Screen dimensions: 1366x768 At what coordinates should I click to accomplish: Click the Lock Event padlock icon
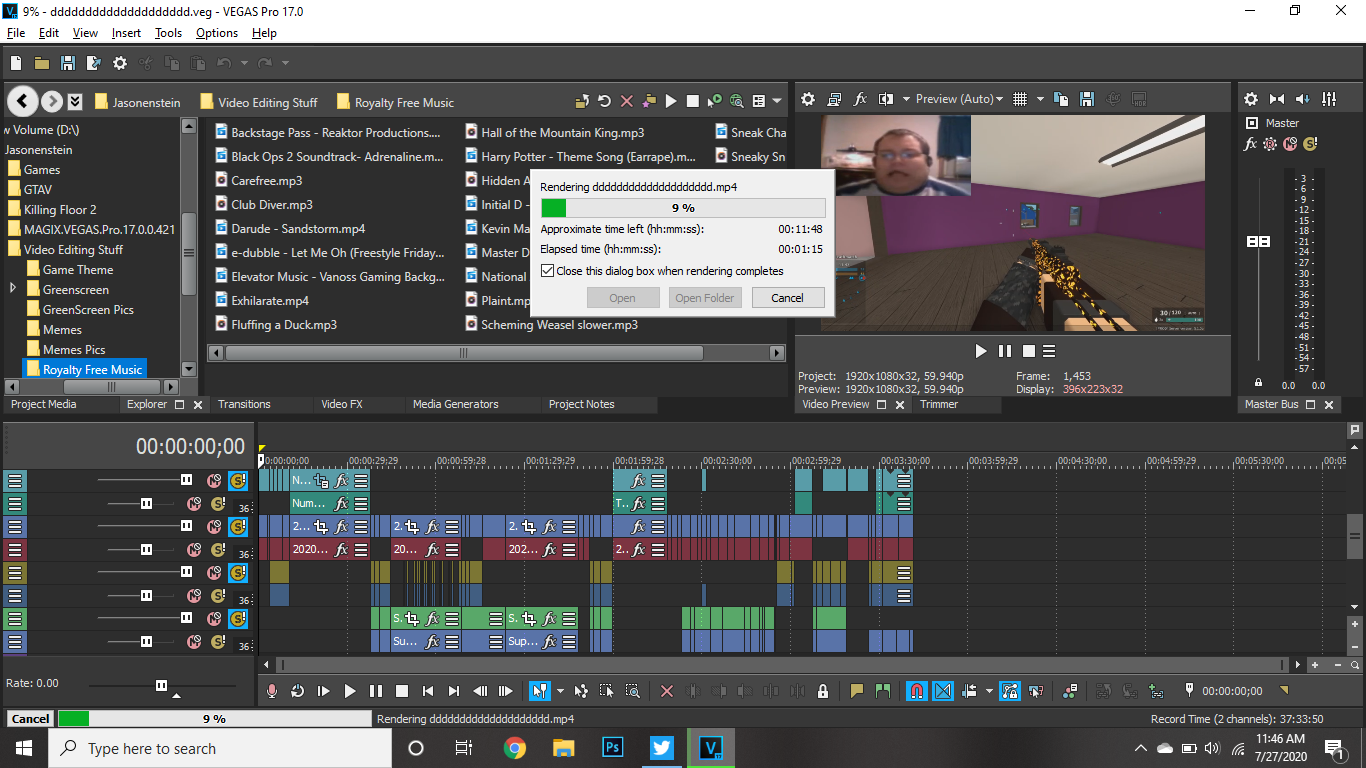tap(823, 691)
